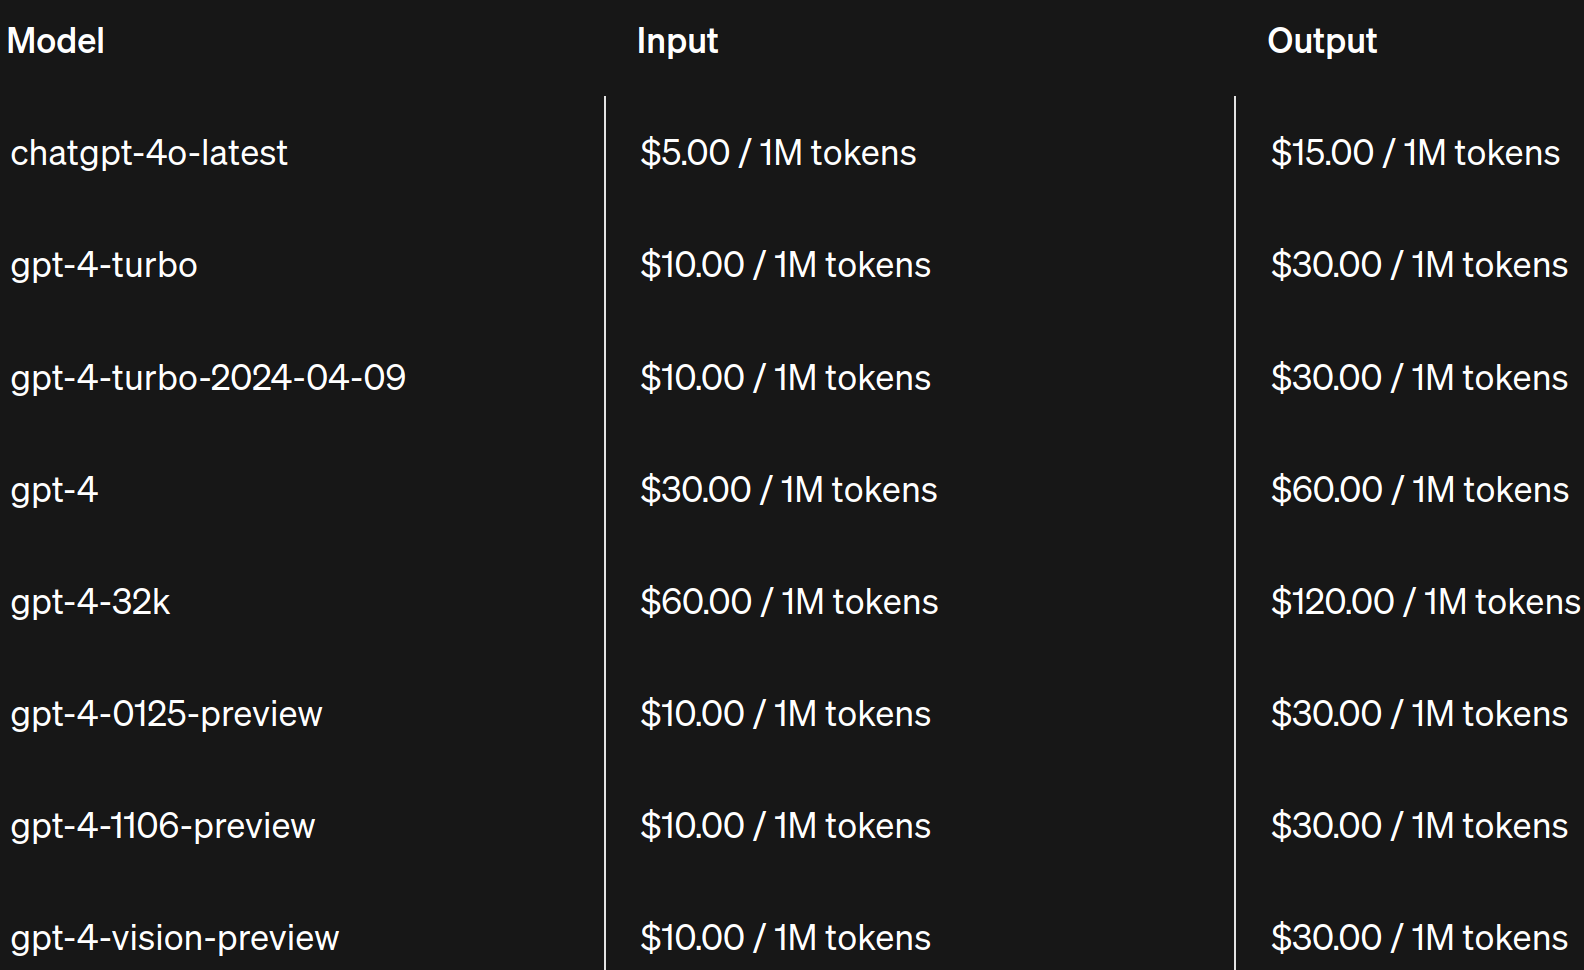Select the gpt-4-1106-preview model name
The image size is (1584, 970).
162,826
